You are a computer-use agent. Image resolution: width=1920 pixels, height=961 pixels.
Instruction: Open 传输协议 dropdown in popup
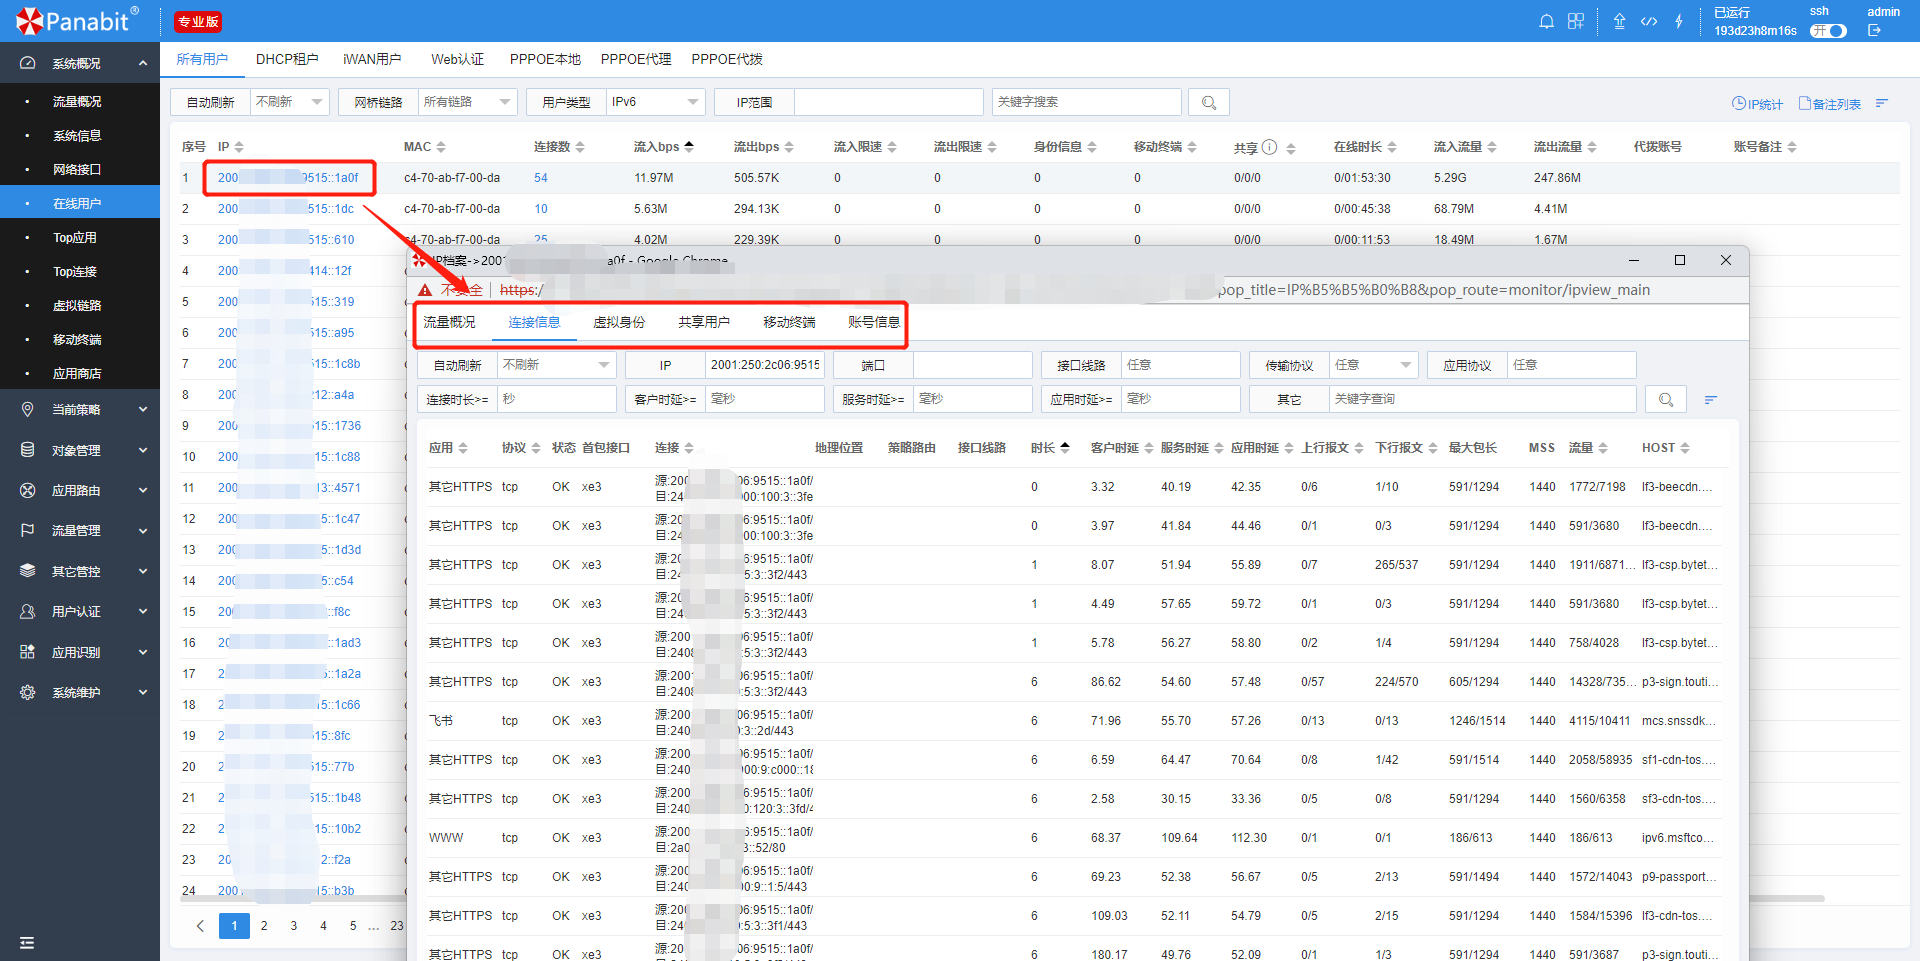pyautogui.click(x=1374, y=365)
